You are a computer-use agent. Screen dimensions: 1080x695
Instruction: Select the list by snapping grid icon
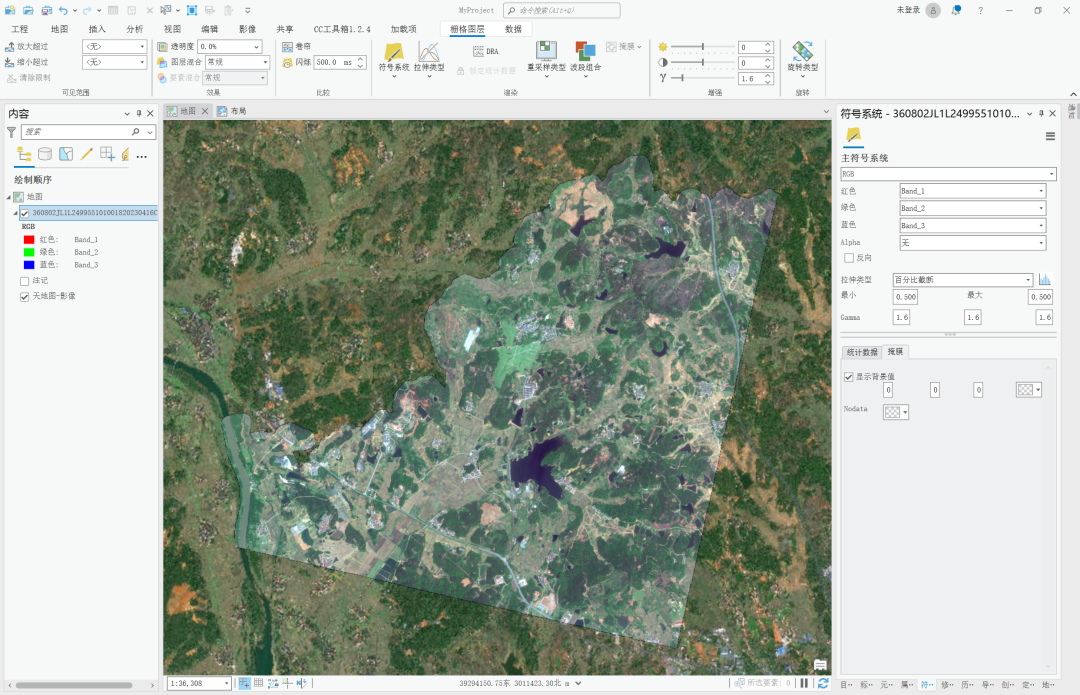pos(107,154)
